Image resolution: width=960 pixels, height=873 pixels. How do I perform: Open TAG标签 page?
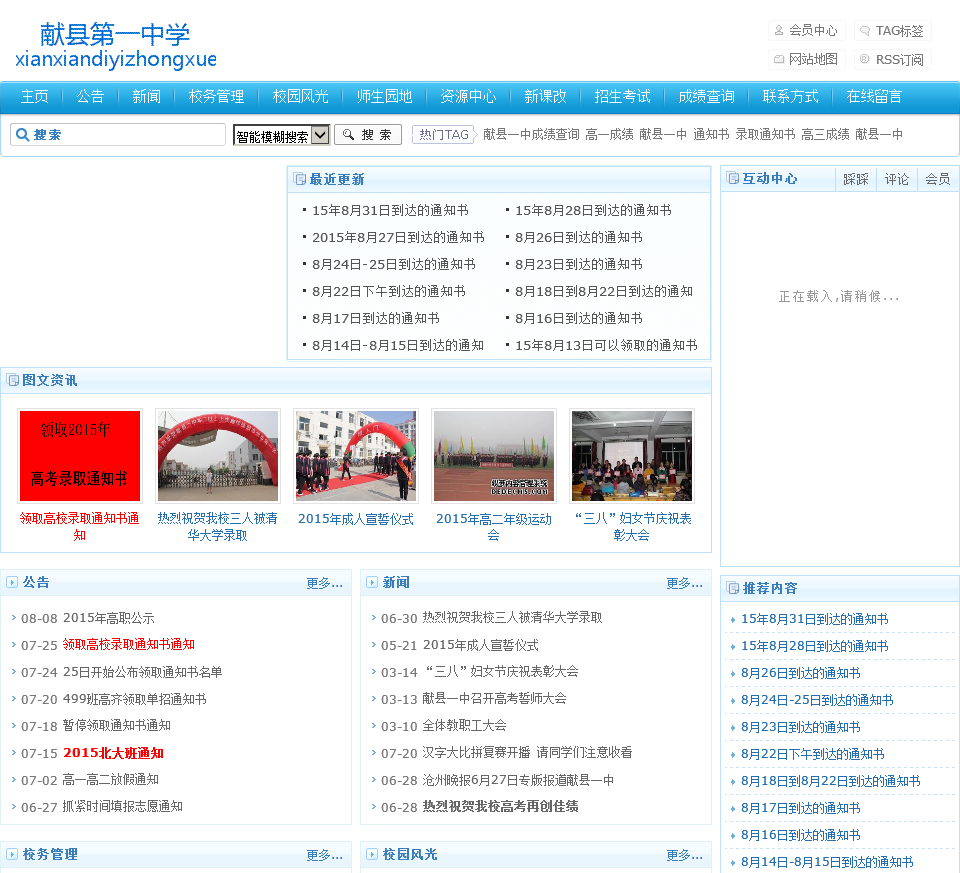click(x=892, y=30)
